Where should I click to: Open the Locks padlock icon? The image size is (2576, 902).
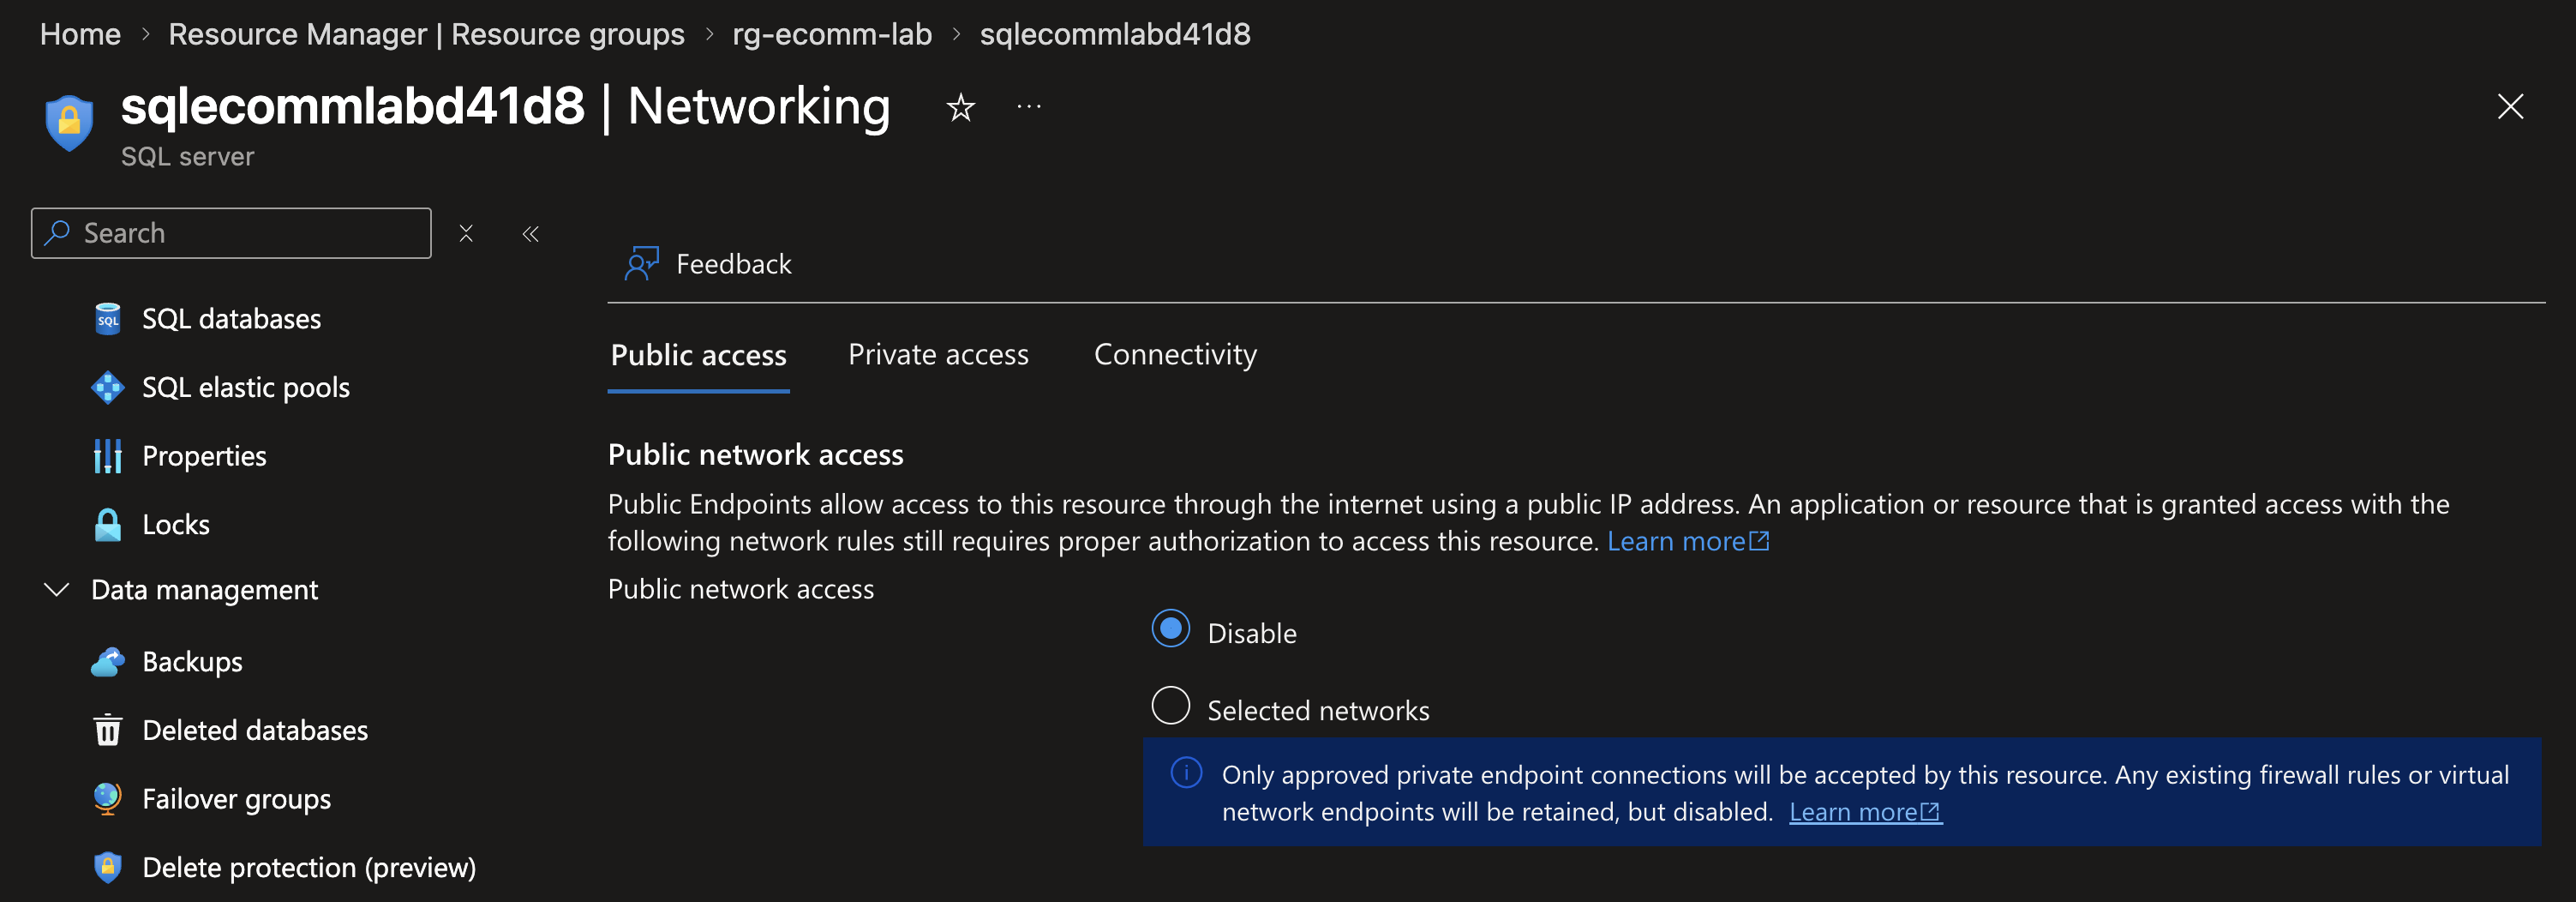tap(108, 524)
